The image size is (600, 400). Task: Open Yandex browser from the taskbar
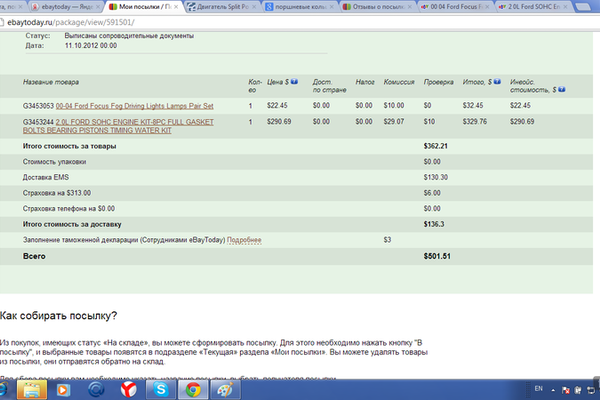(129, 390)
